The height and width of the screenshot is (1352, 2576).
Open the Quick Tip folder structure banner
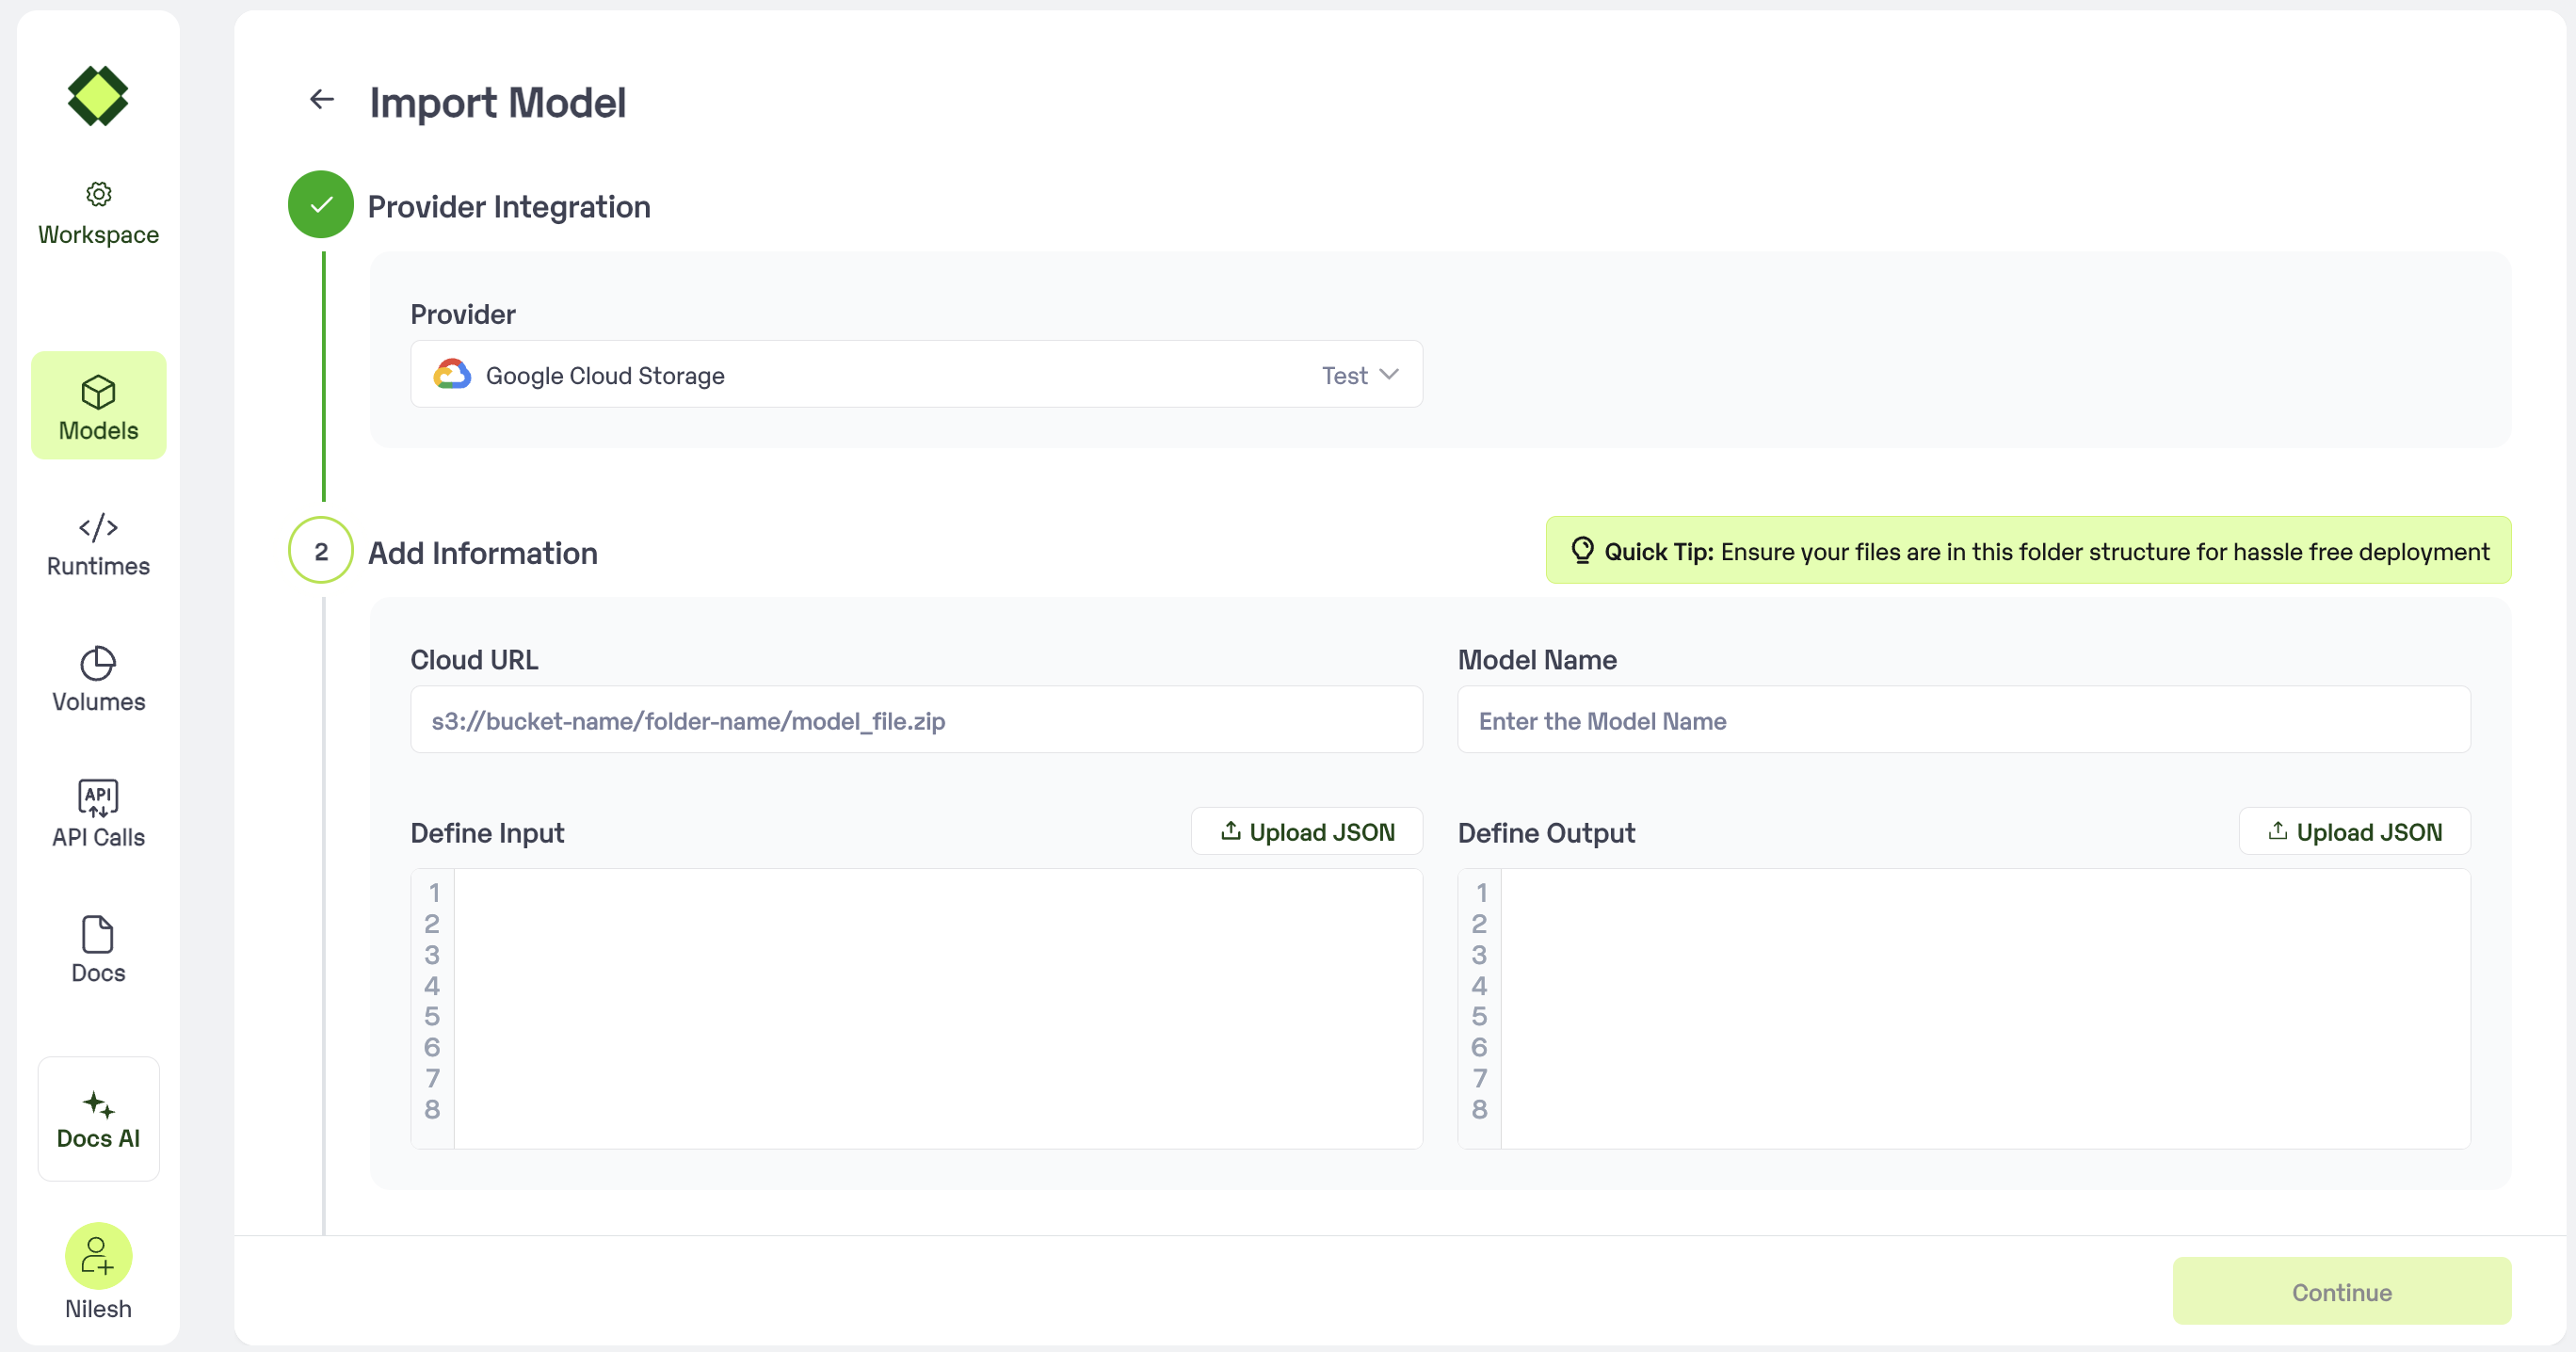pos(2028,551)
